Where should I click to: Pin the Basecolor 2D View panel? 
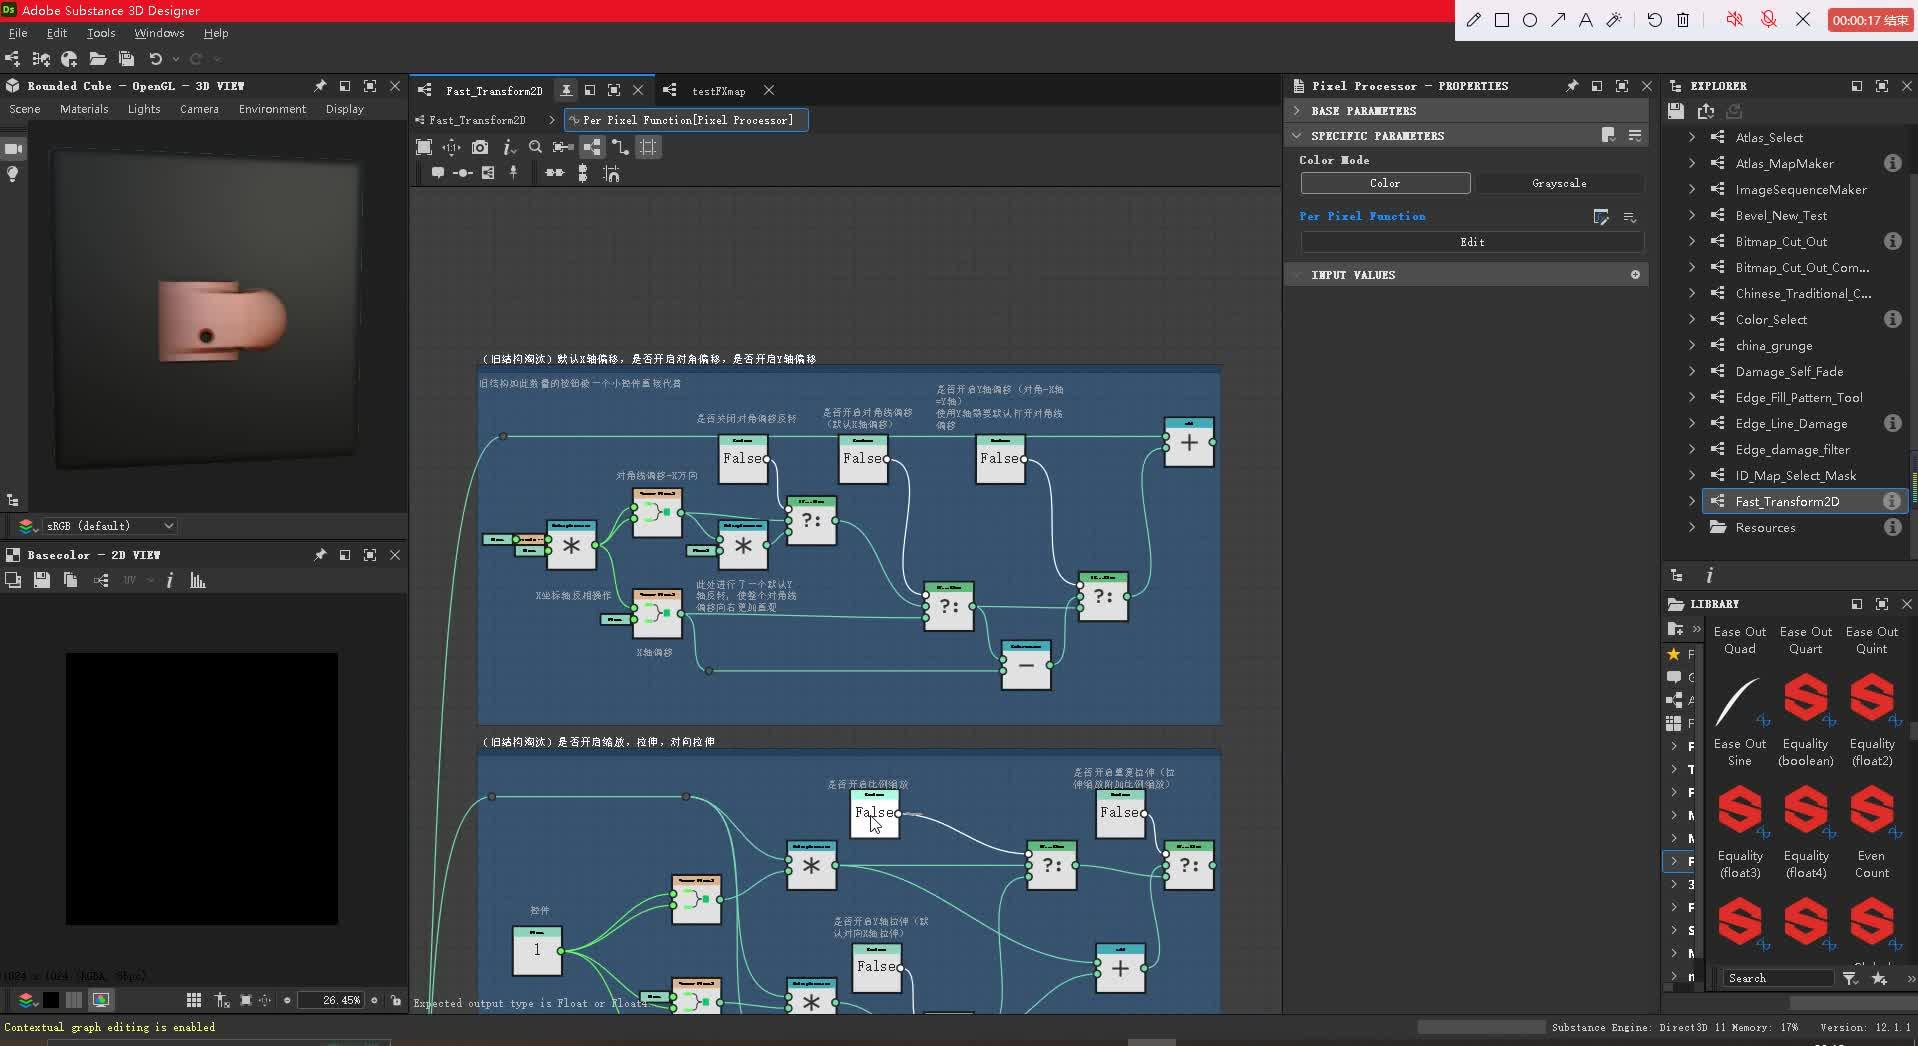320,555
